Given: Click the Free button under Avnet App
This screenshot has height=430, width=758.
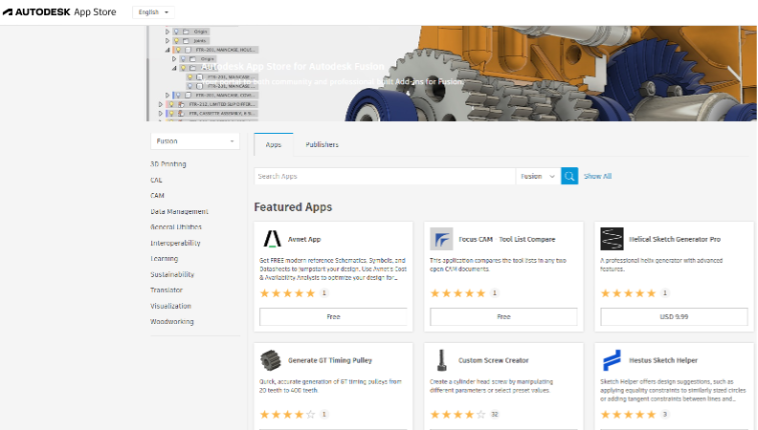Looking at the screenshot, I should 334,317.
